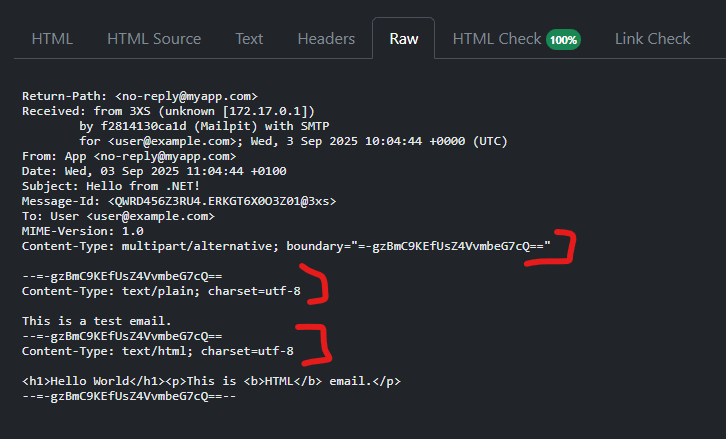Open the Headers tab

(x=326, y=39)
